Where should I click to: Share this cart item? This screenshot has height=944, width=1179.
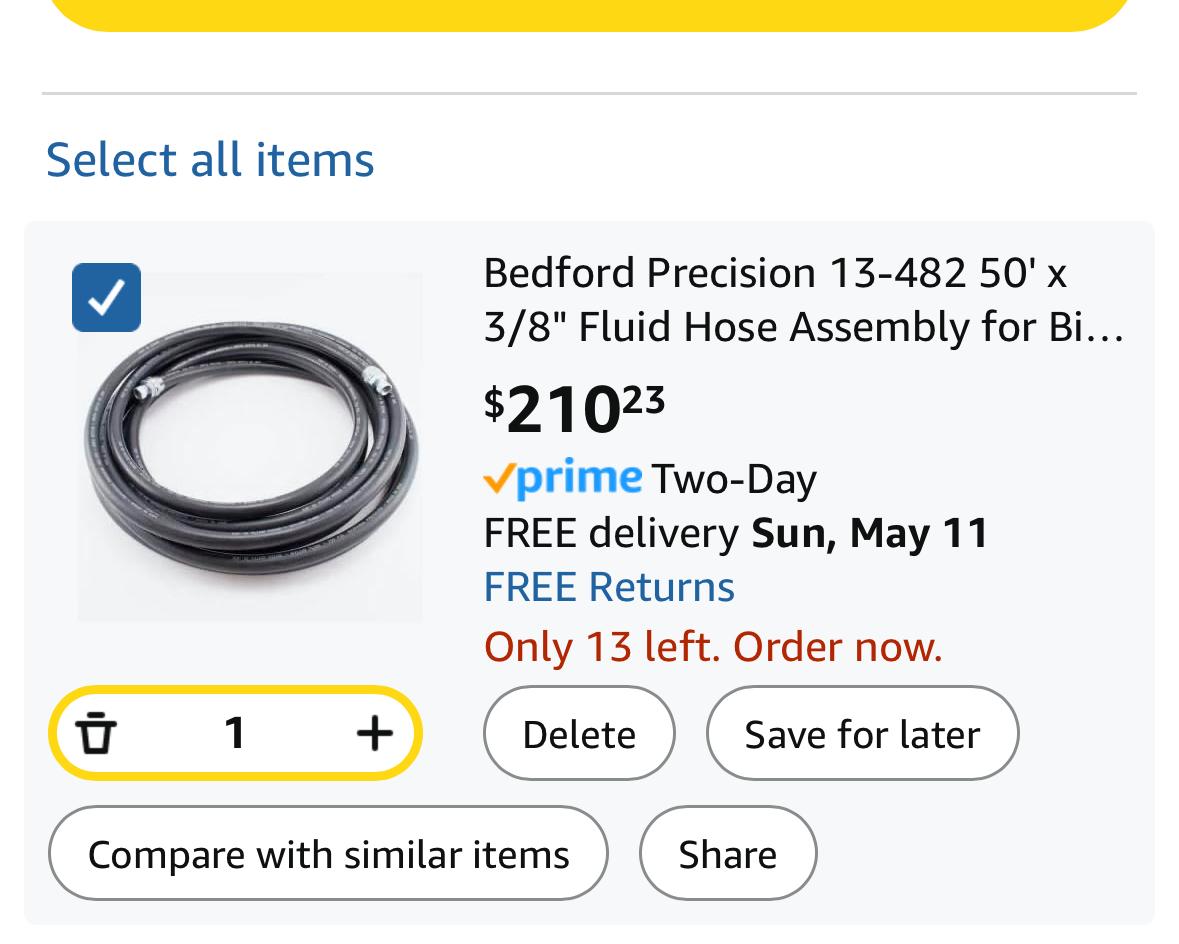click(x=727, y=854)
